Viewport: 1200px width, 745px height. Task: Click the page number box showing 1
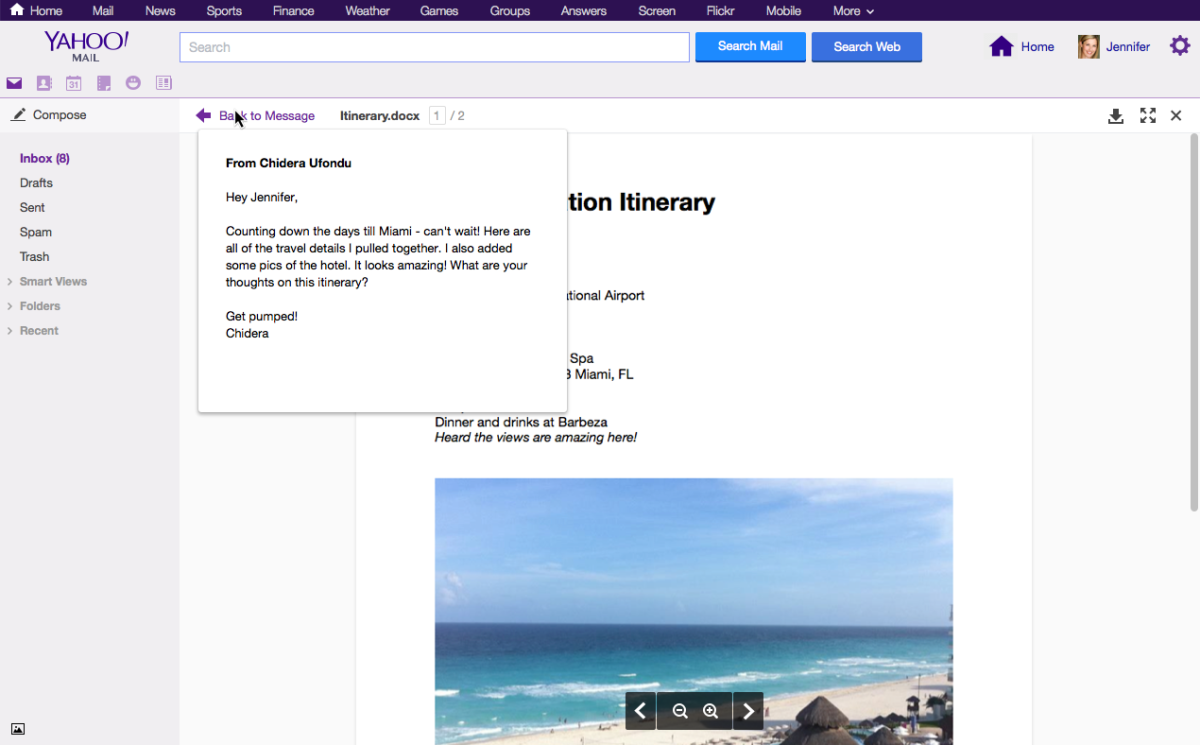click(437, 116)
